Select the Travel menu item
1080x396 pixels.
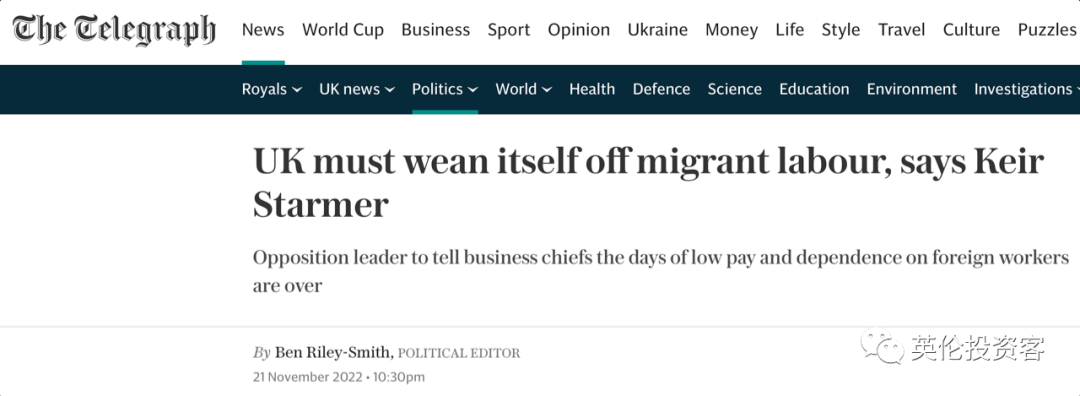pos(901,30)
